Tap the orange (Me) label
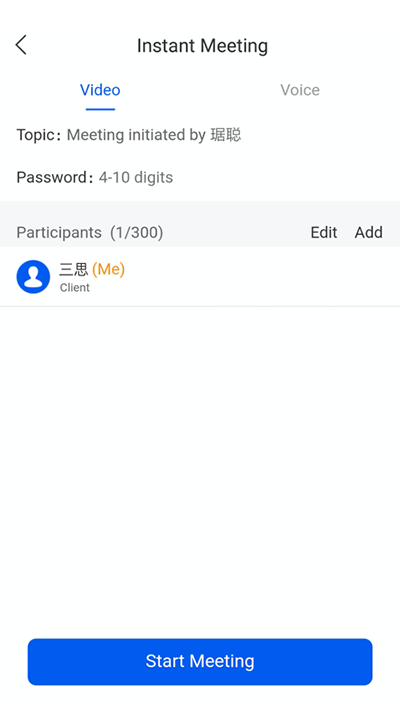 pyautogui.click(x=108, y=269)
